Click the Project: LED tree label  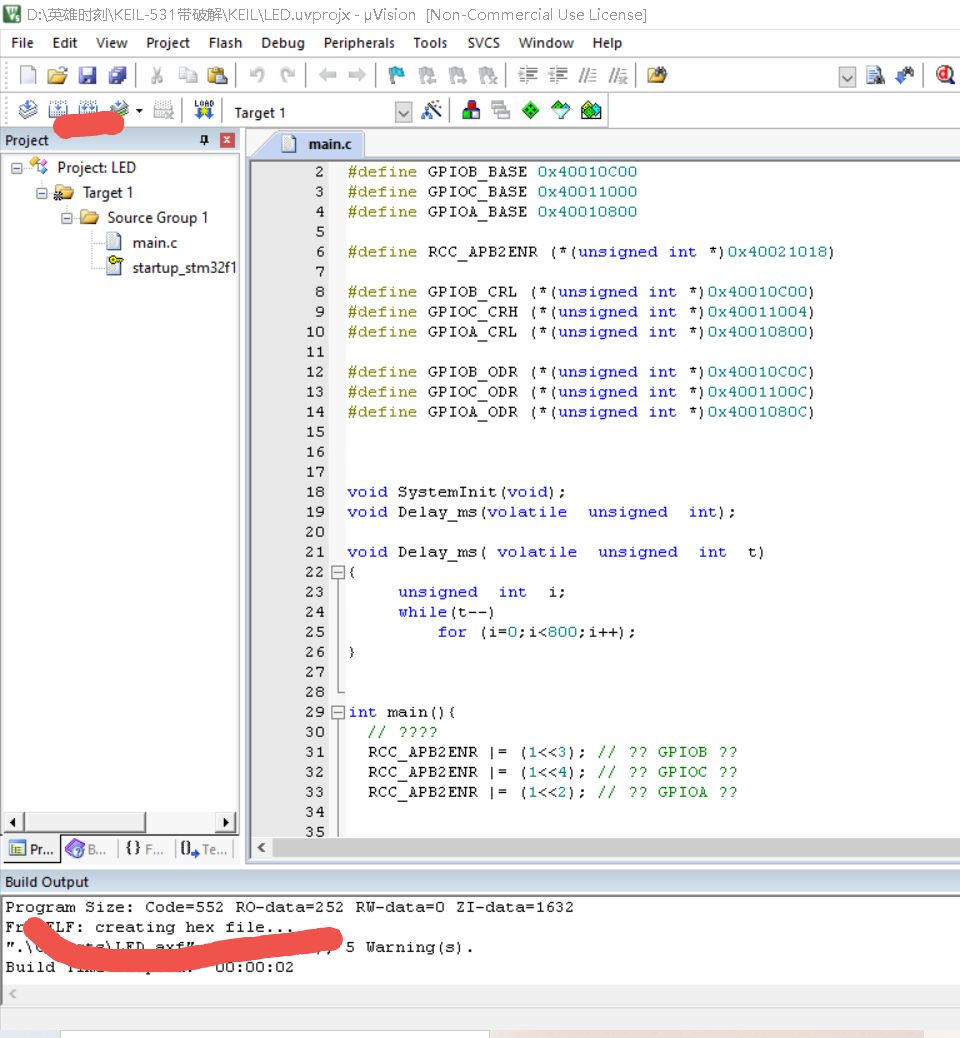96,167
